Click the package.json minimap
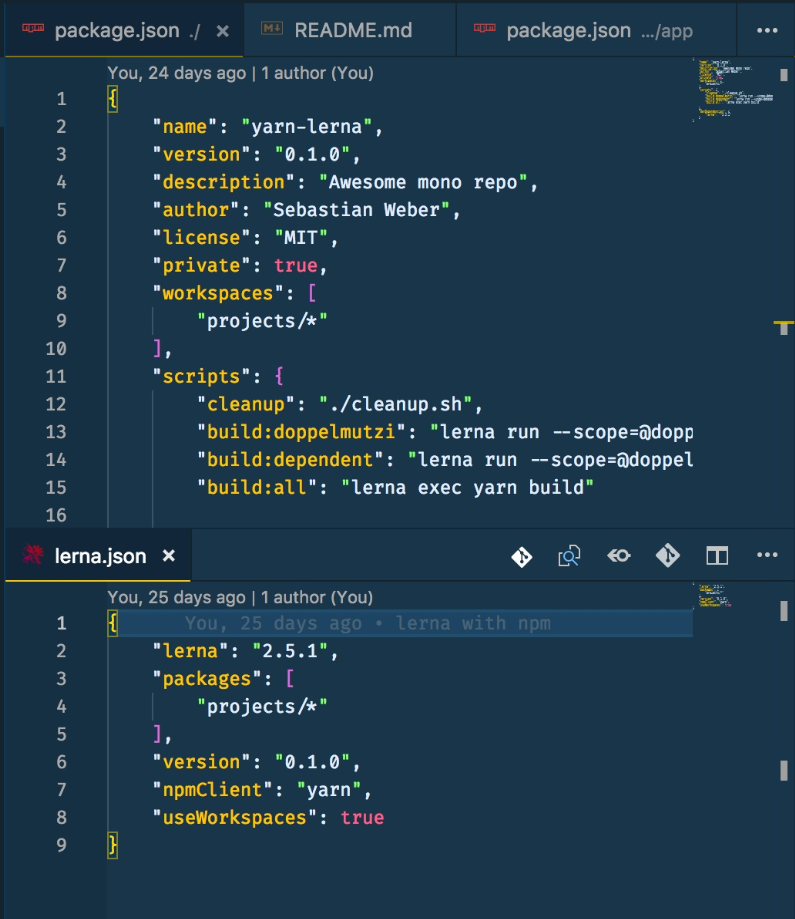The width and height of the screenshot is (795, 919). click(736, 89)
